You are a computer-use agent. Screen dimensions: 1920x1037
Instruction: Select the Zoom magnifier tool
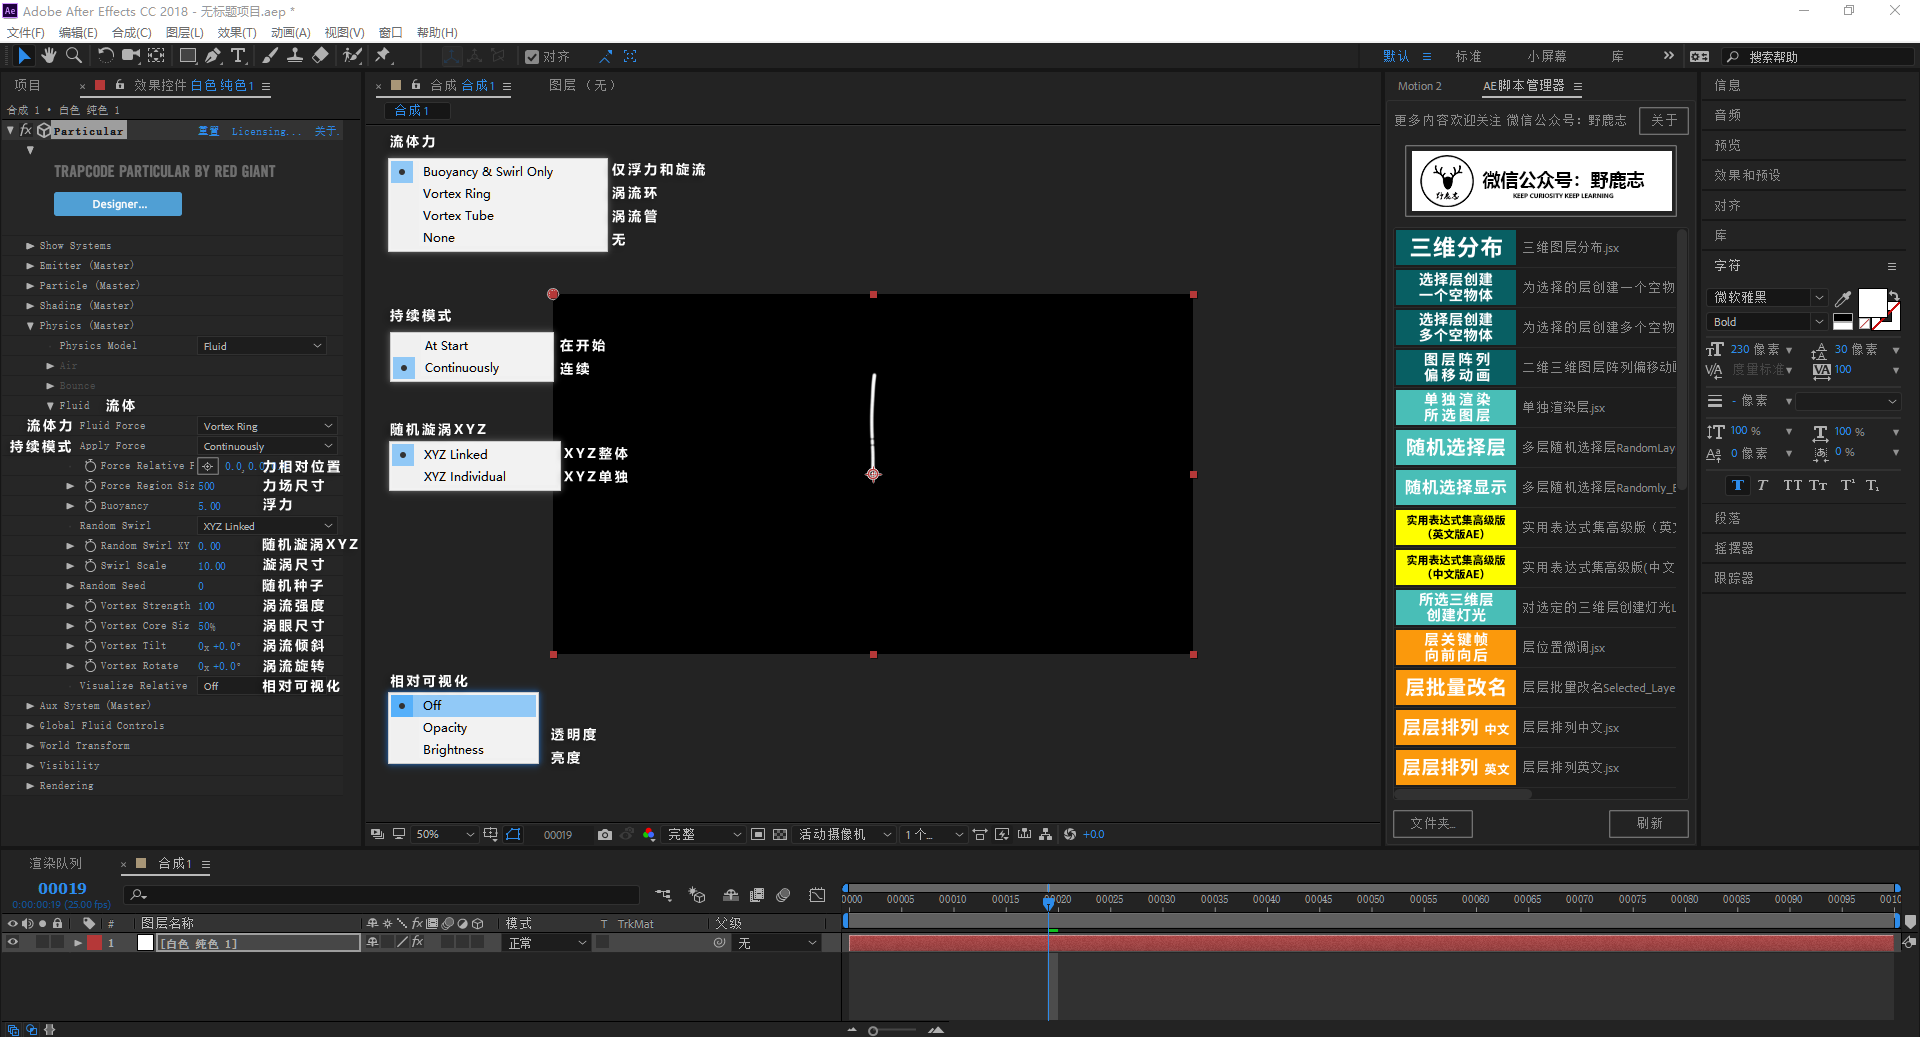[x=74, y=56]
